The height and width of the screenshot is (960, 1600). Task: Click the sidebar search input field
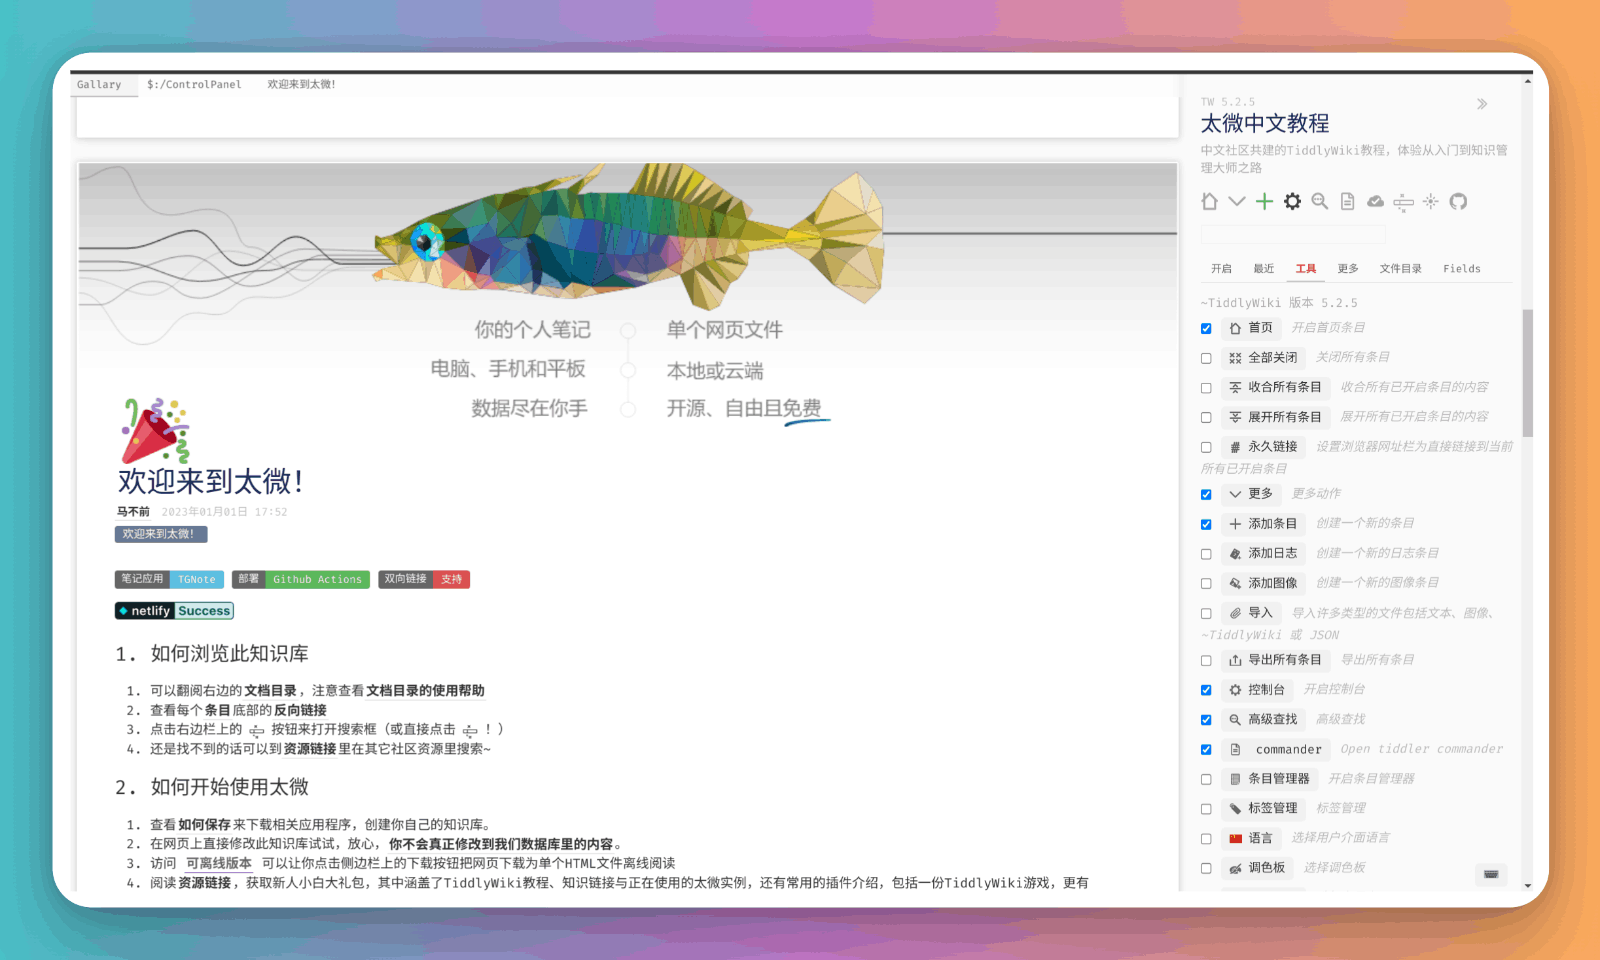click(1293, 235)
